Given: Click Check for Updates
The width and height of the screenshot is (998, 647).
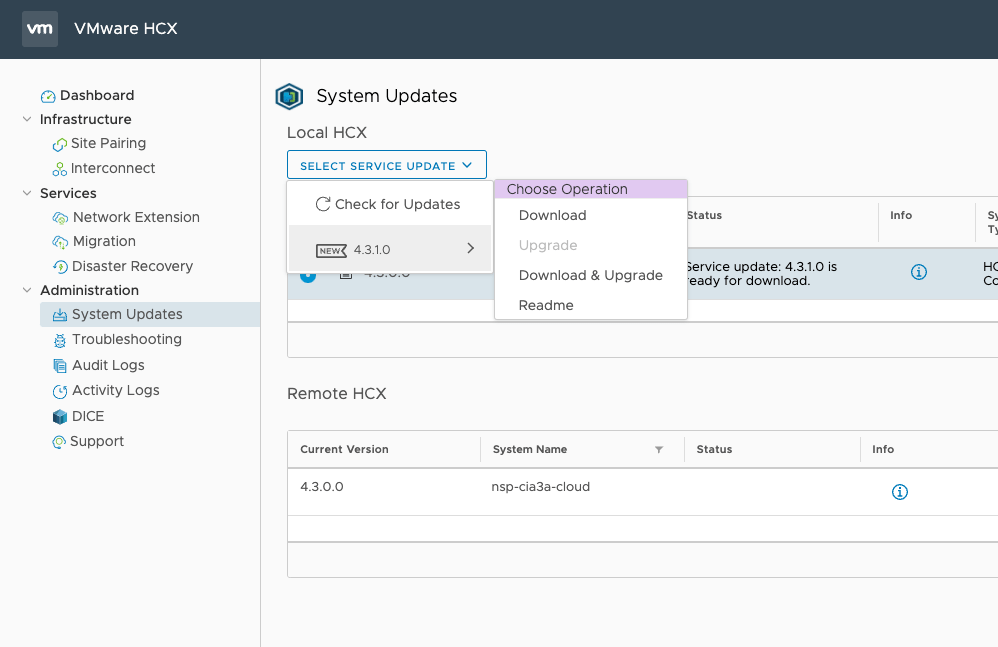Looking at the screenshot, I should (x=388, y=205).
